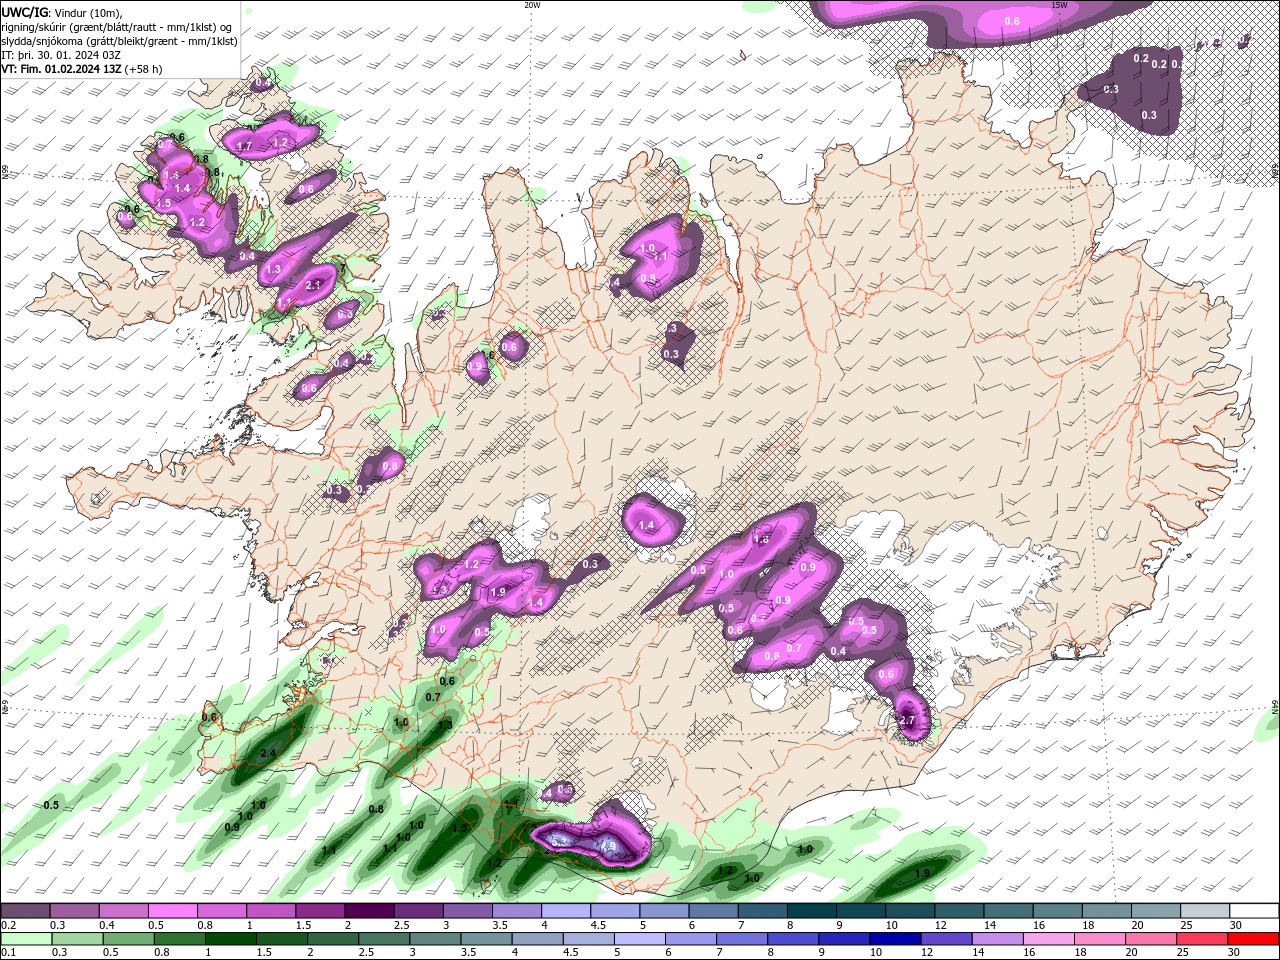
Task: Click the '20W' longitude label at top
Action: click(x=533, y=5)
